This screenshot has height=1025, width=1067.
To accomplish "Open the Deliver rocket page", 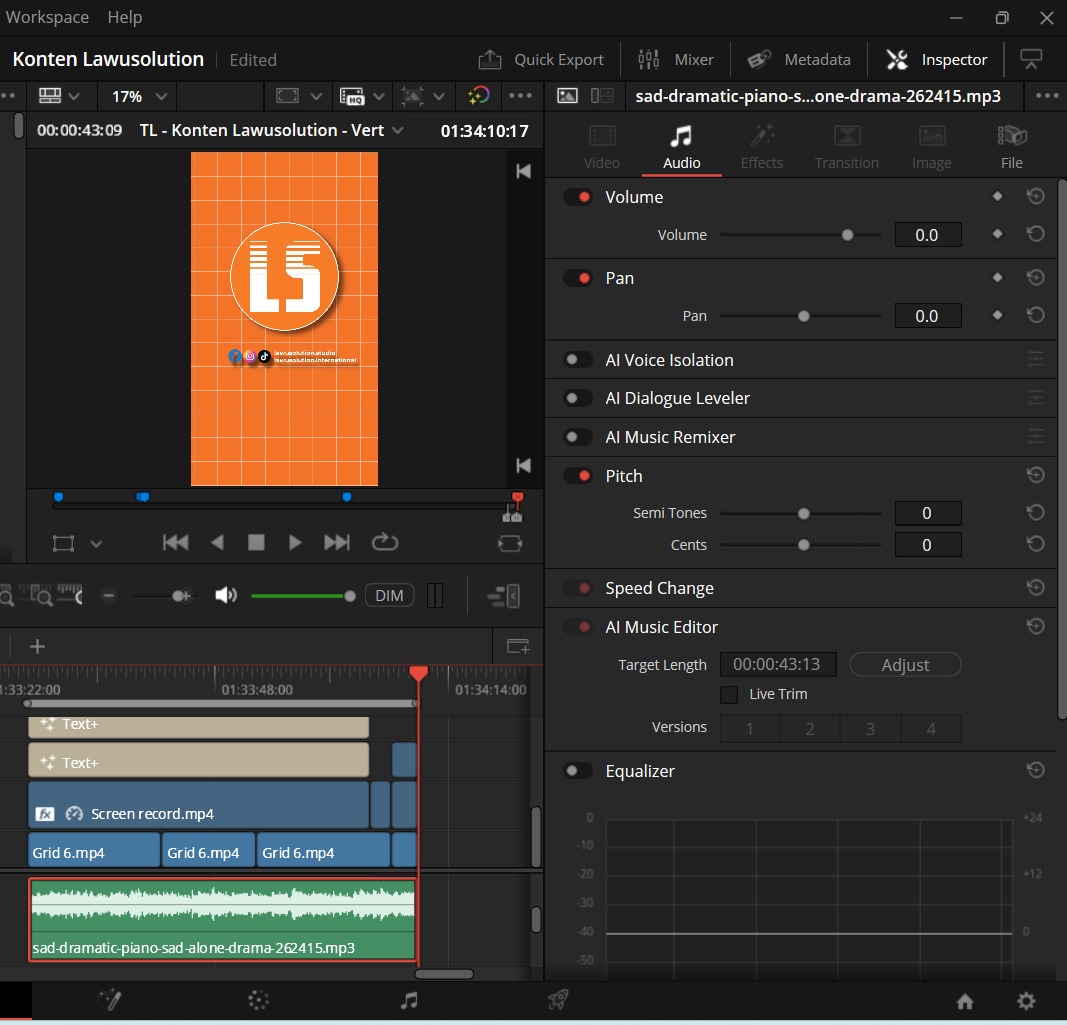I will [557, 1000].
